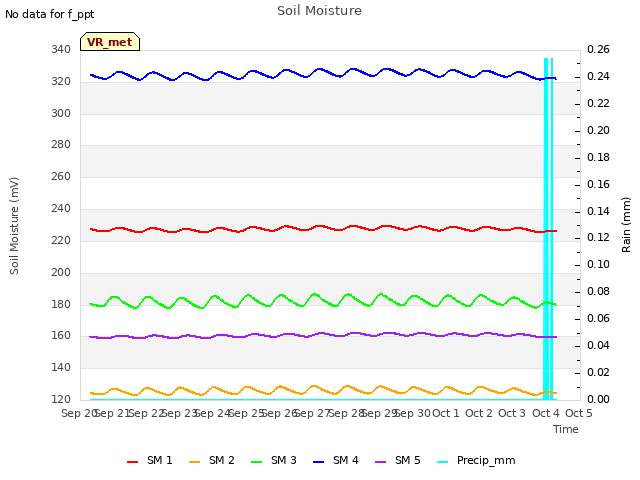
Task: Click the Oct 3 x-axis tick label
Action: pyautogui.click(x=512, y=413)
